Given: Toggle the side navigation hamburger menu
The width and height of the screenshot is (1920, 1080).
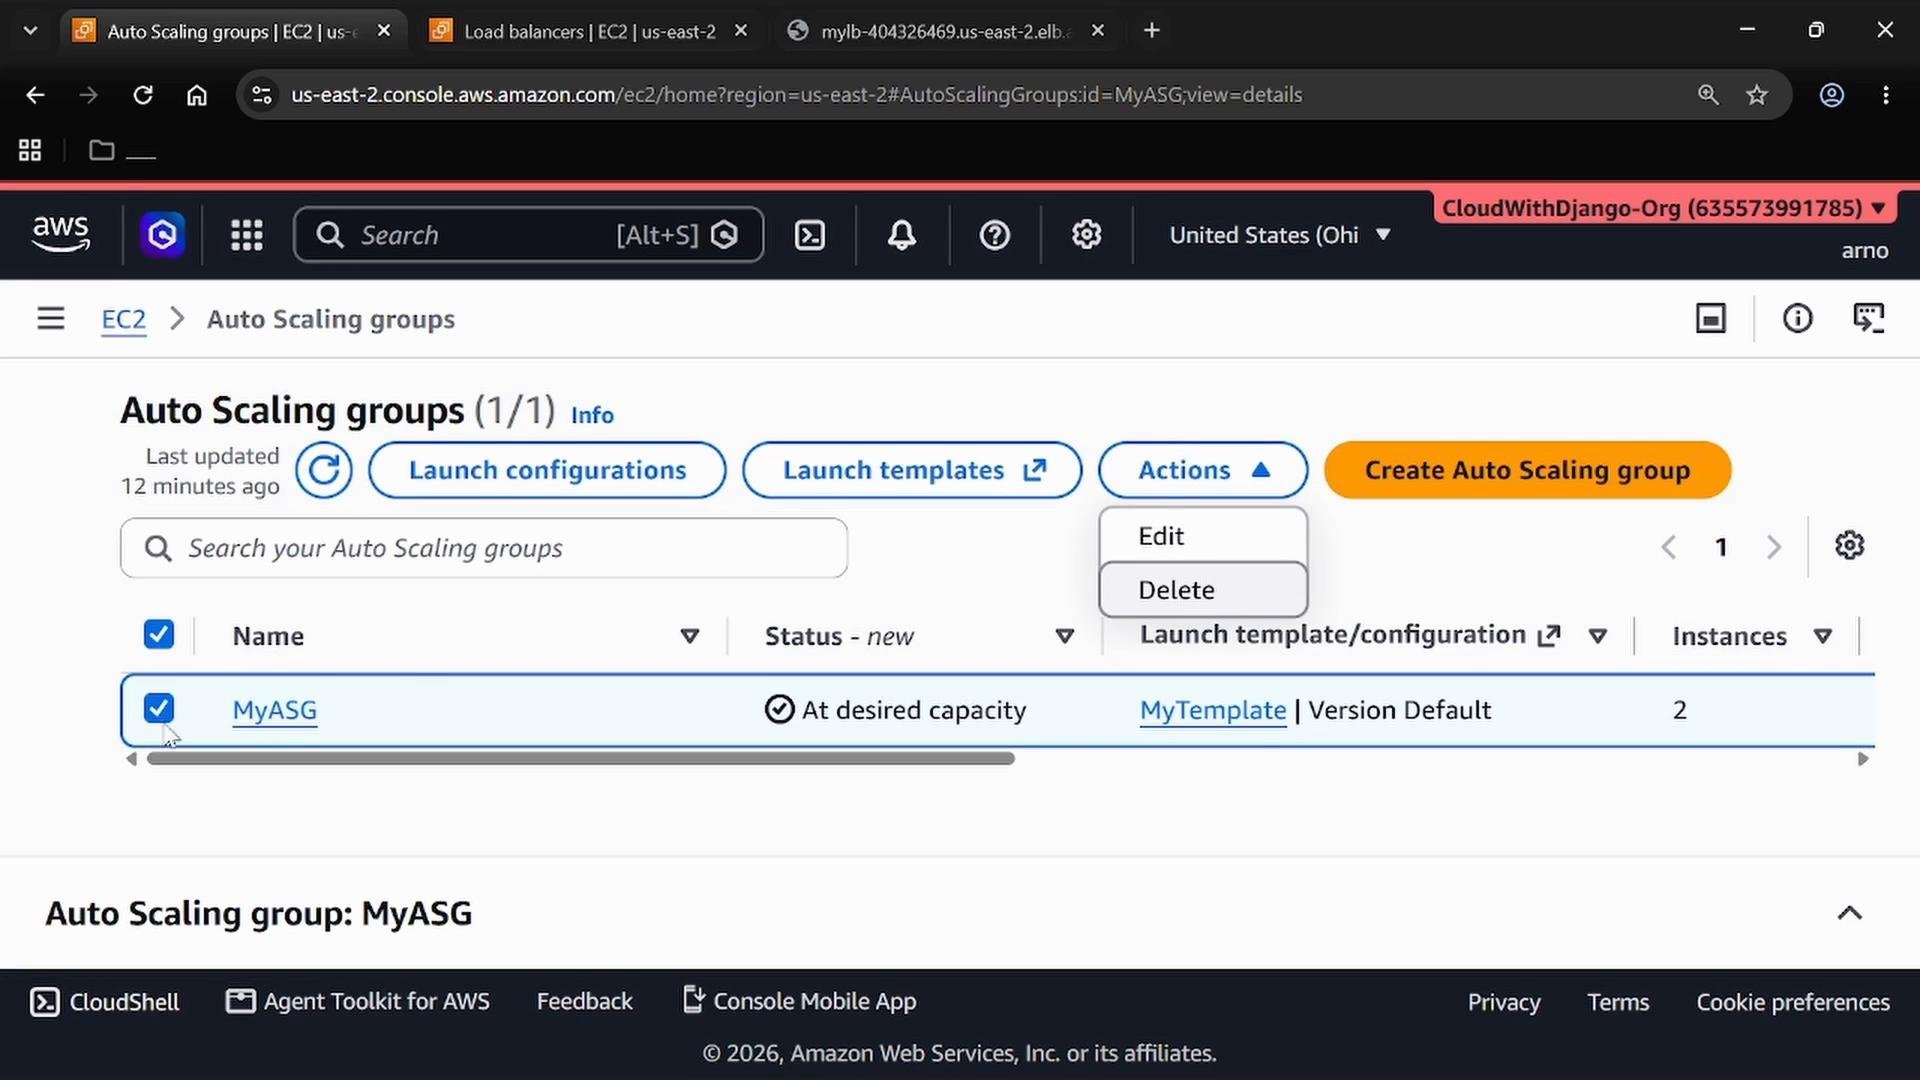Looking at the screenshot, I should [51, 319].
